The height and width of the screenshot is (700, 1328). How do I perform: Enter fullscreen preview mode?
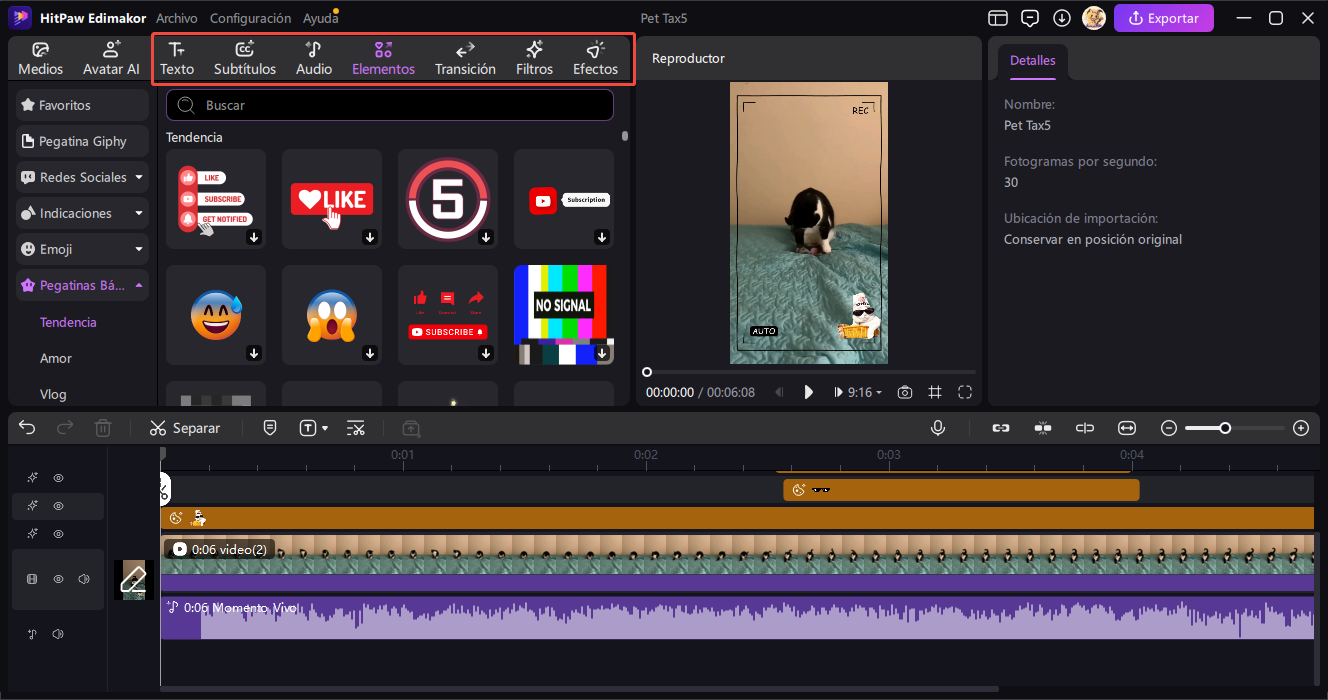(x=965, y=392)
